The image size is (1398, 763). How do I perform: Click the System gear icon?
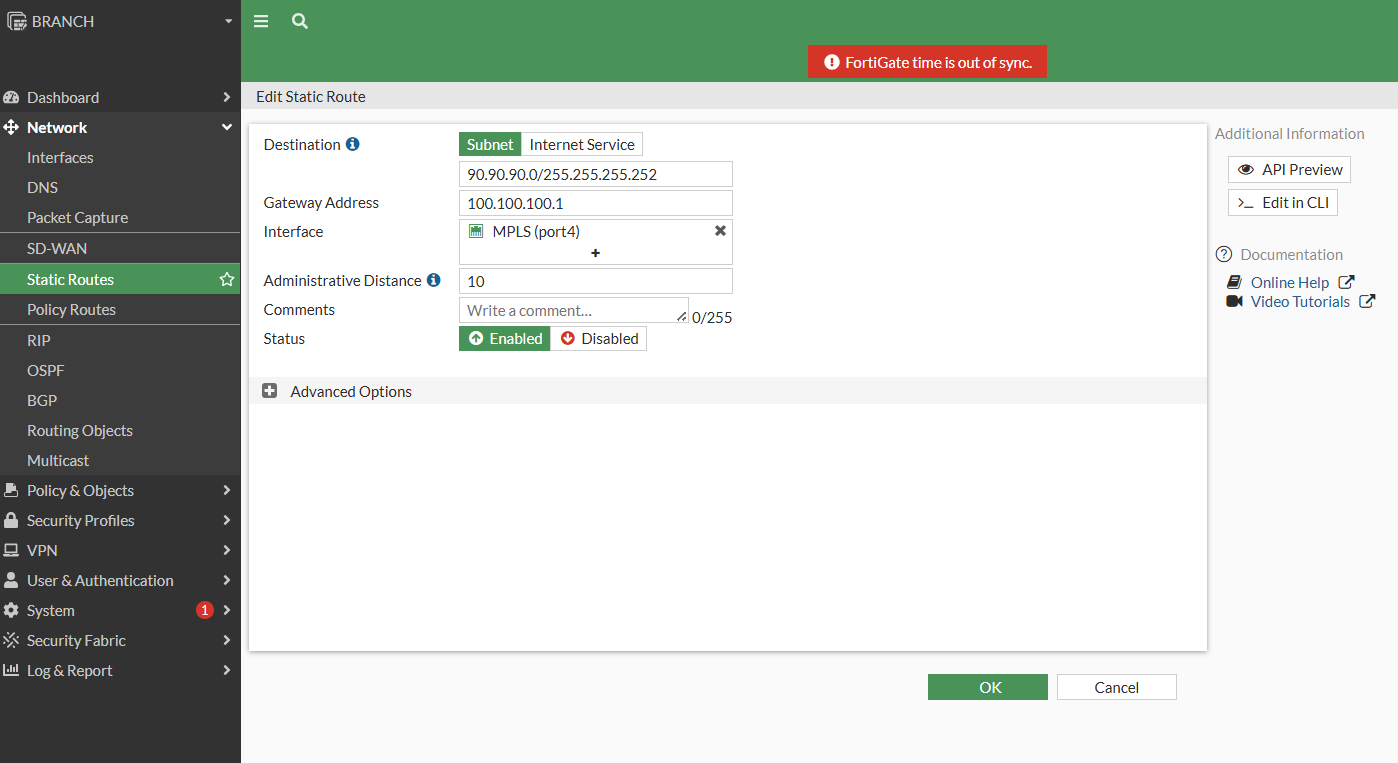pyautogui.click(x=12, y=610)
